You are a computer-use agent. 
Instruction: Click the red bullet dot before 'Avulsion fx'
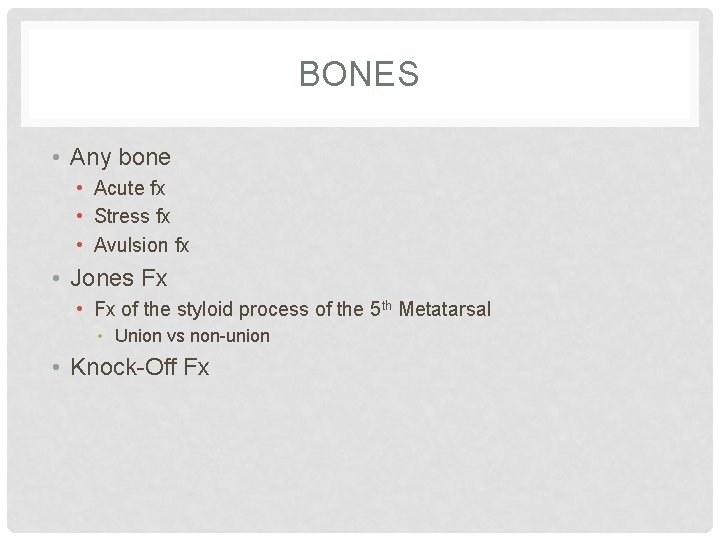point(80,245)
